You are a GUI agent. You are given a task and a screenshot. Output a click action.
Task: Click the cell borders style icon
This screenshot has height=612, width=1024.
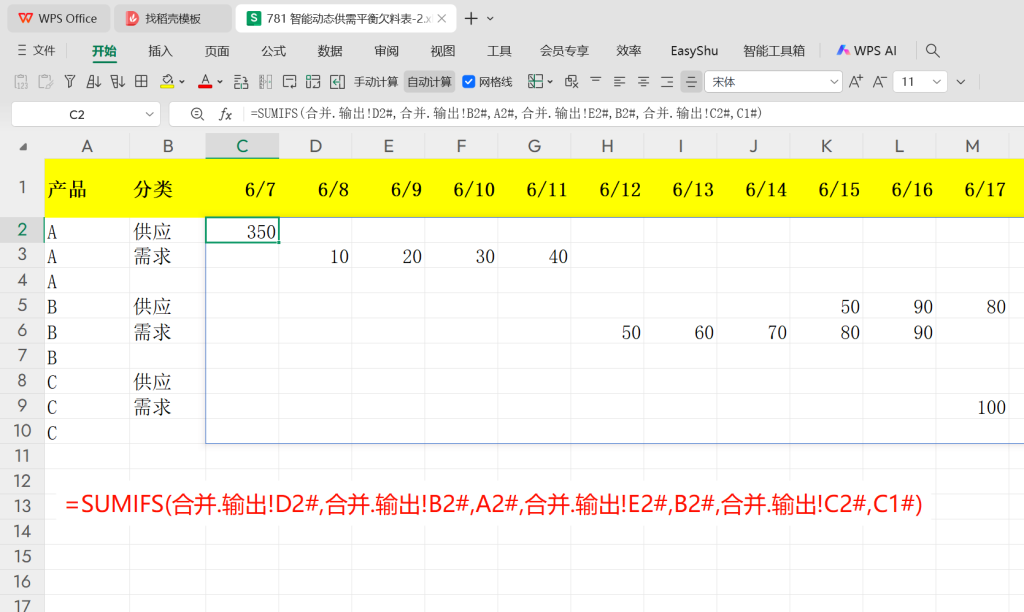point(535,82)
